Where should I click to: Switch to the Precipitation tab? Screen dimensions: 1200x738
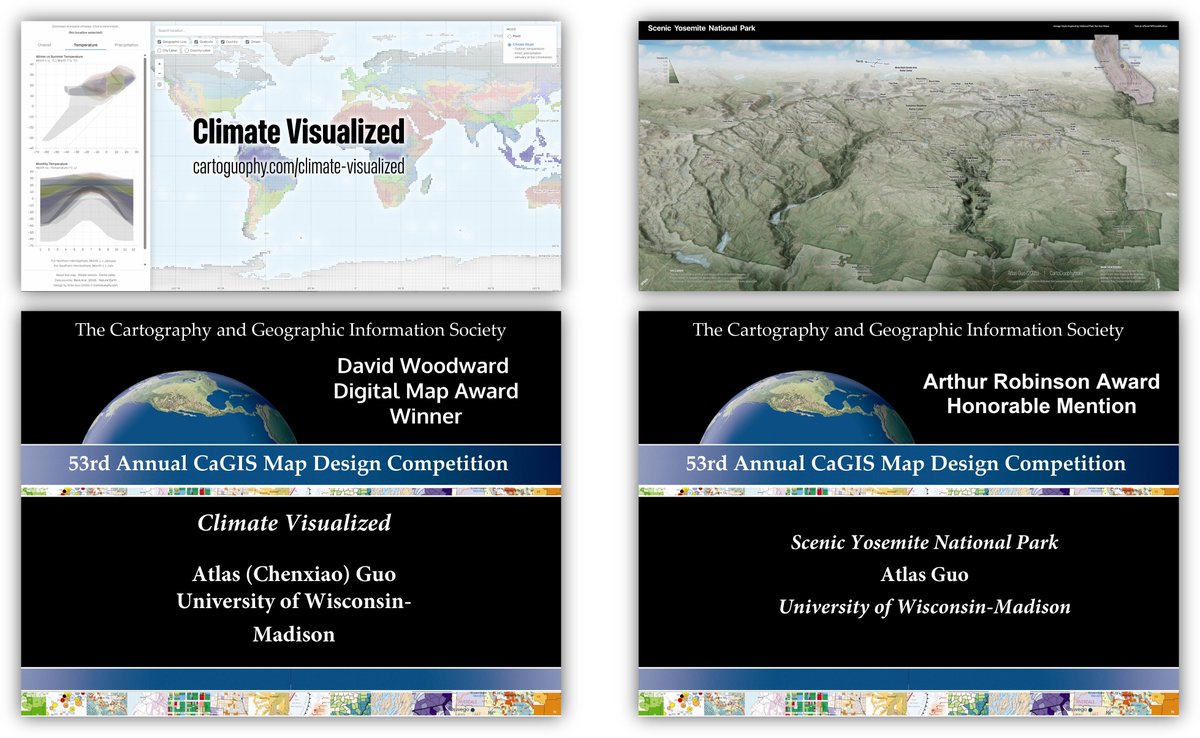click(126, 45)
